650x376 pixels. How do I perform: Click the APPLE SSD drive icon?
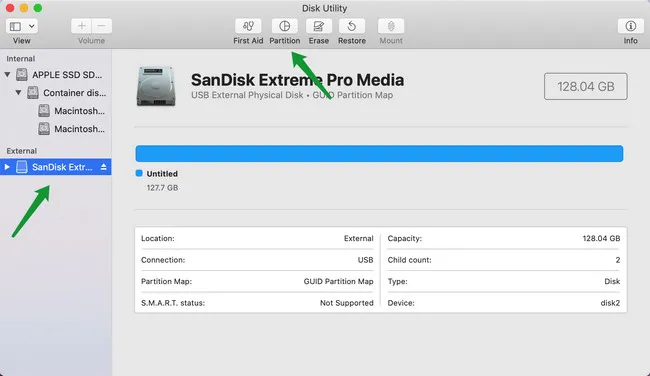22,75
